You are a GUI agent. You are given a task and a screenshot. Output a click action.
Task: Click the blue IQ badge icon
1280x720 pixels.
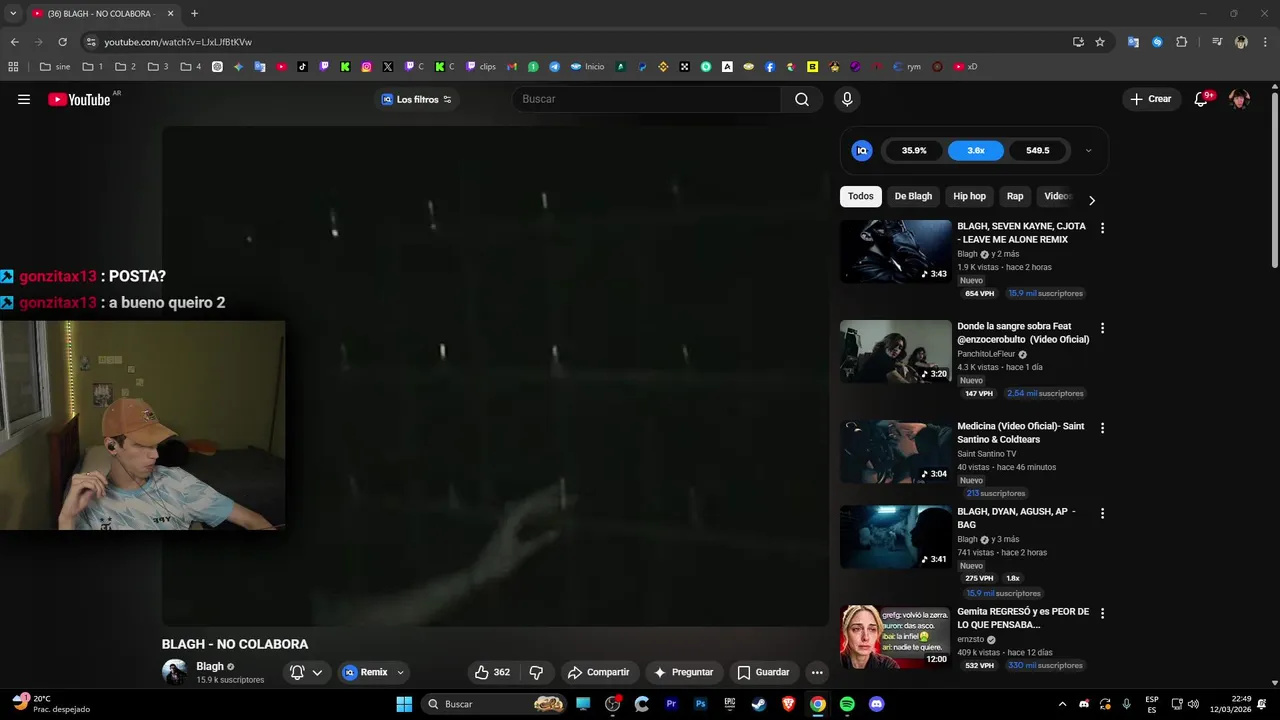click(862, 151)
